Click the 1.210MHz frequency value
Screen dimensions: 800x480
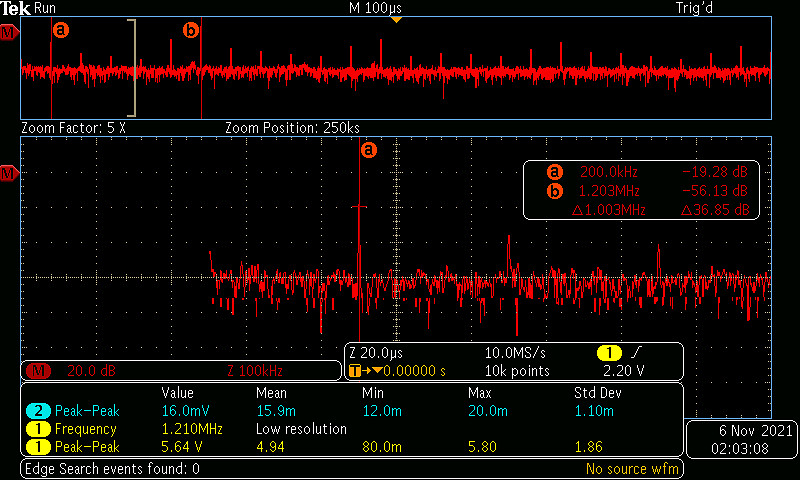(192, 429)
